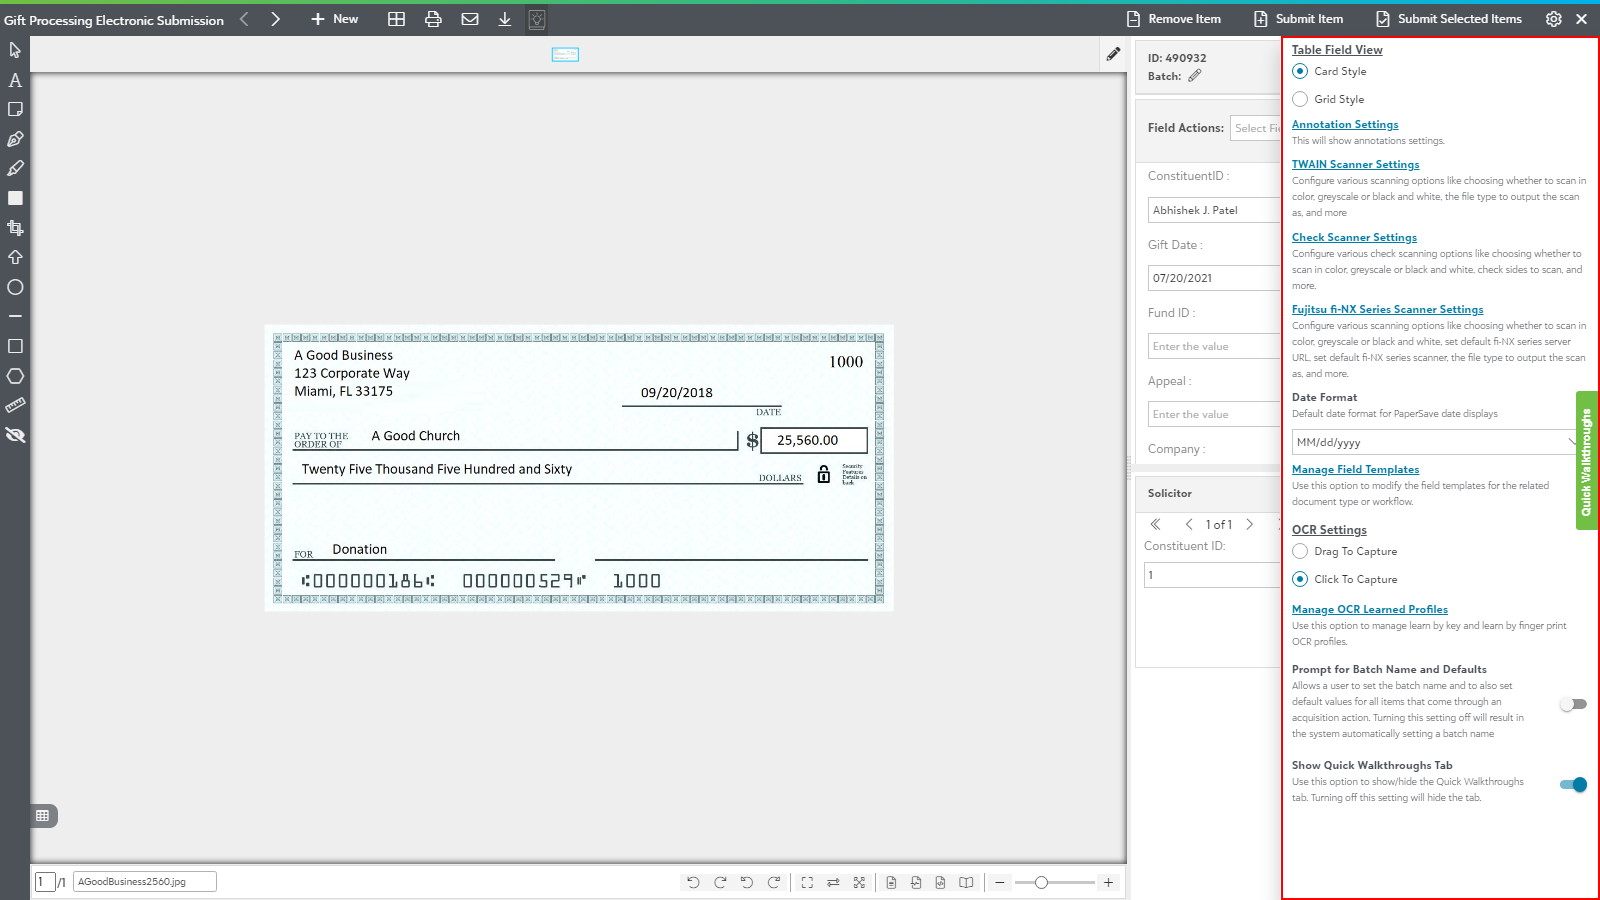Select Drag To Capture option
Screen dimensions: 1600x900
click(x=1300, y=551)
